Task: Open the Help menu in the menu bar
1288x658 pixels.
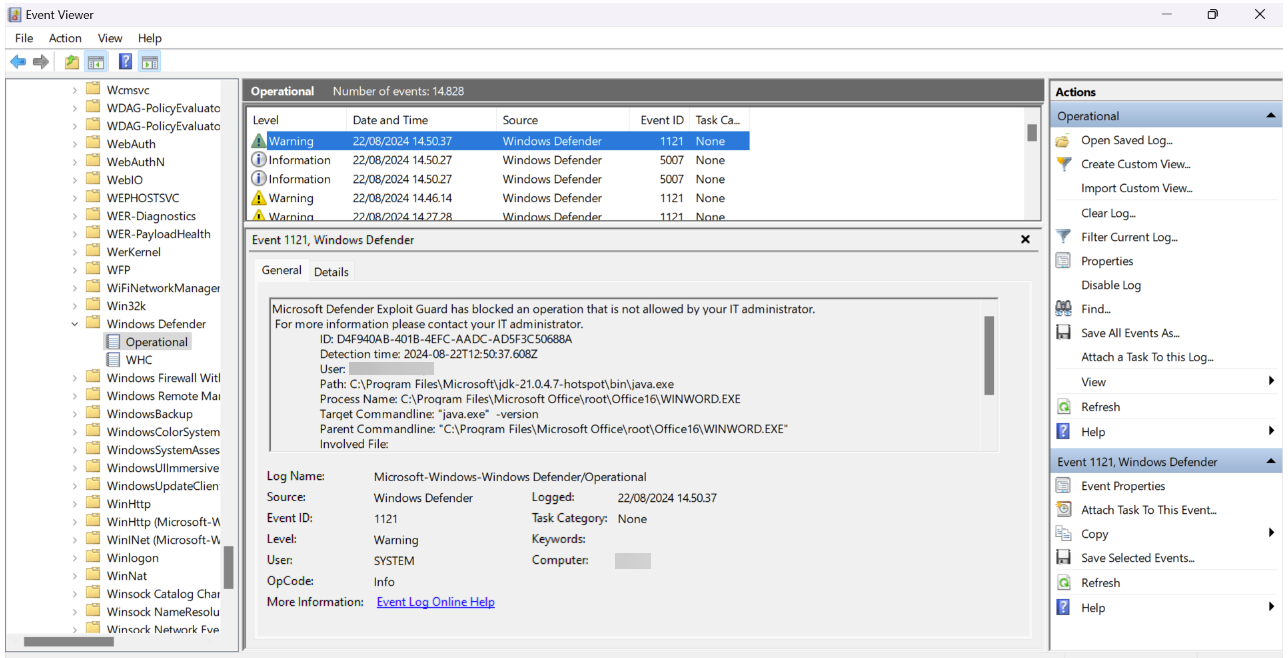Action: (x=150, y=38)
